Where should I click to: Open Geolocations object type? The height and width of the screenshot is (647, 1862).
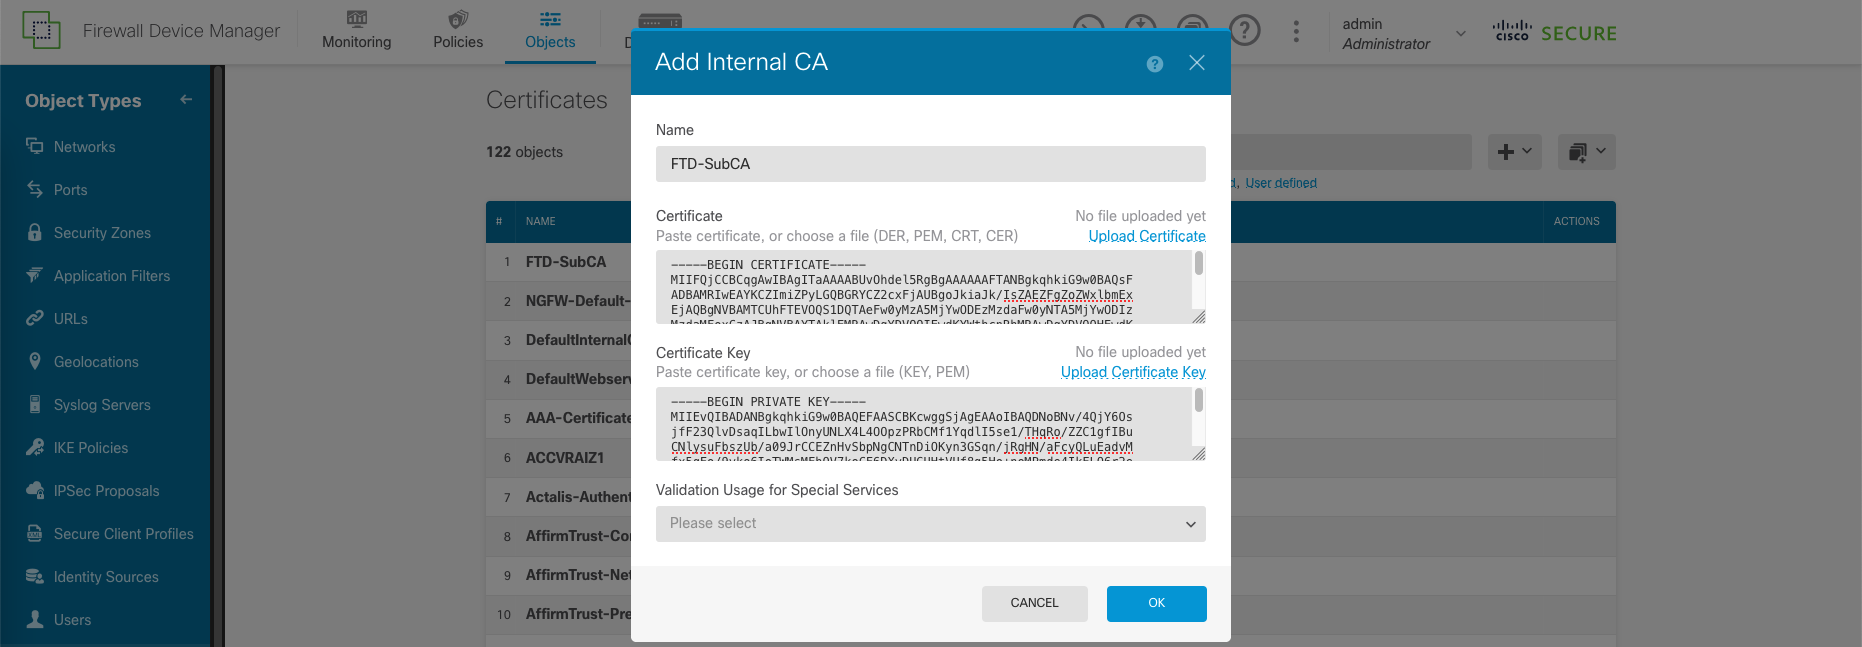click(96, 362)
